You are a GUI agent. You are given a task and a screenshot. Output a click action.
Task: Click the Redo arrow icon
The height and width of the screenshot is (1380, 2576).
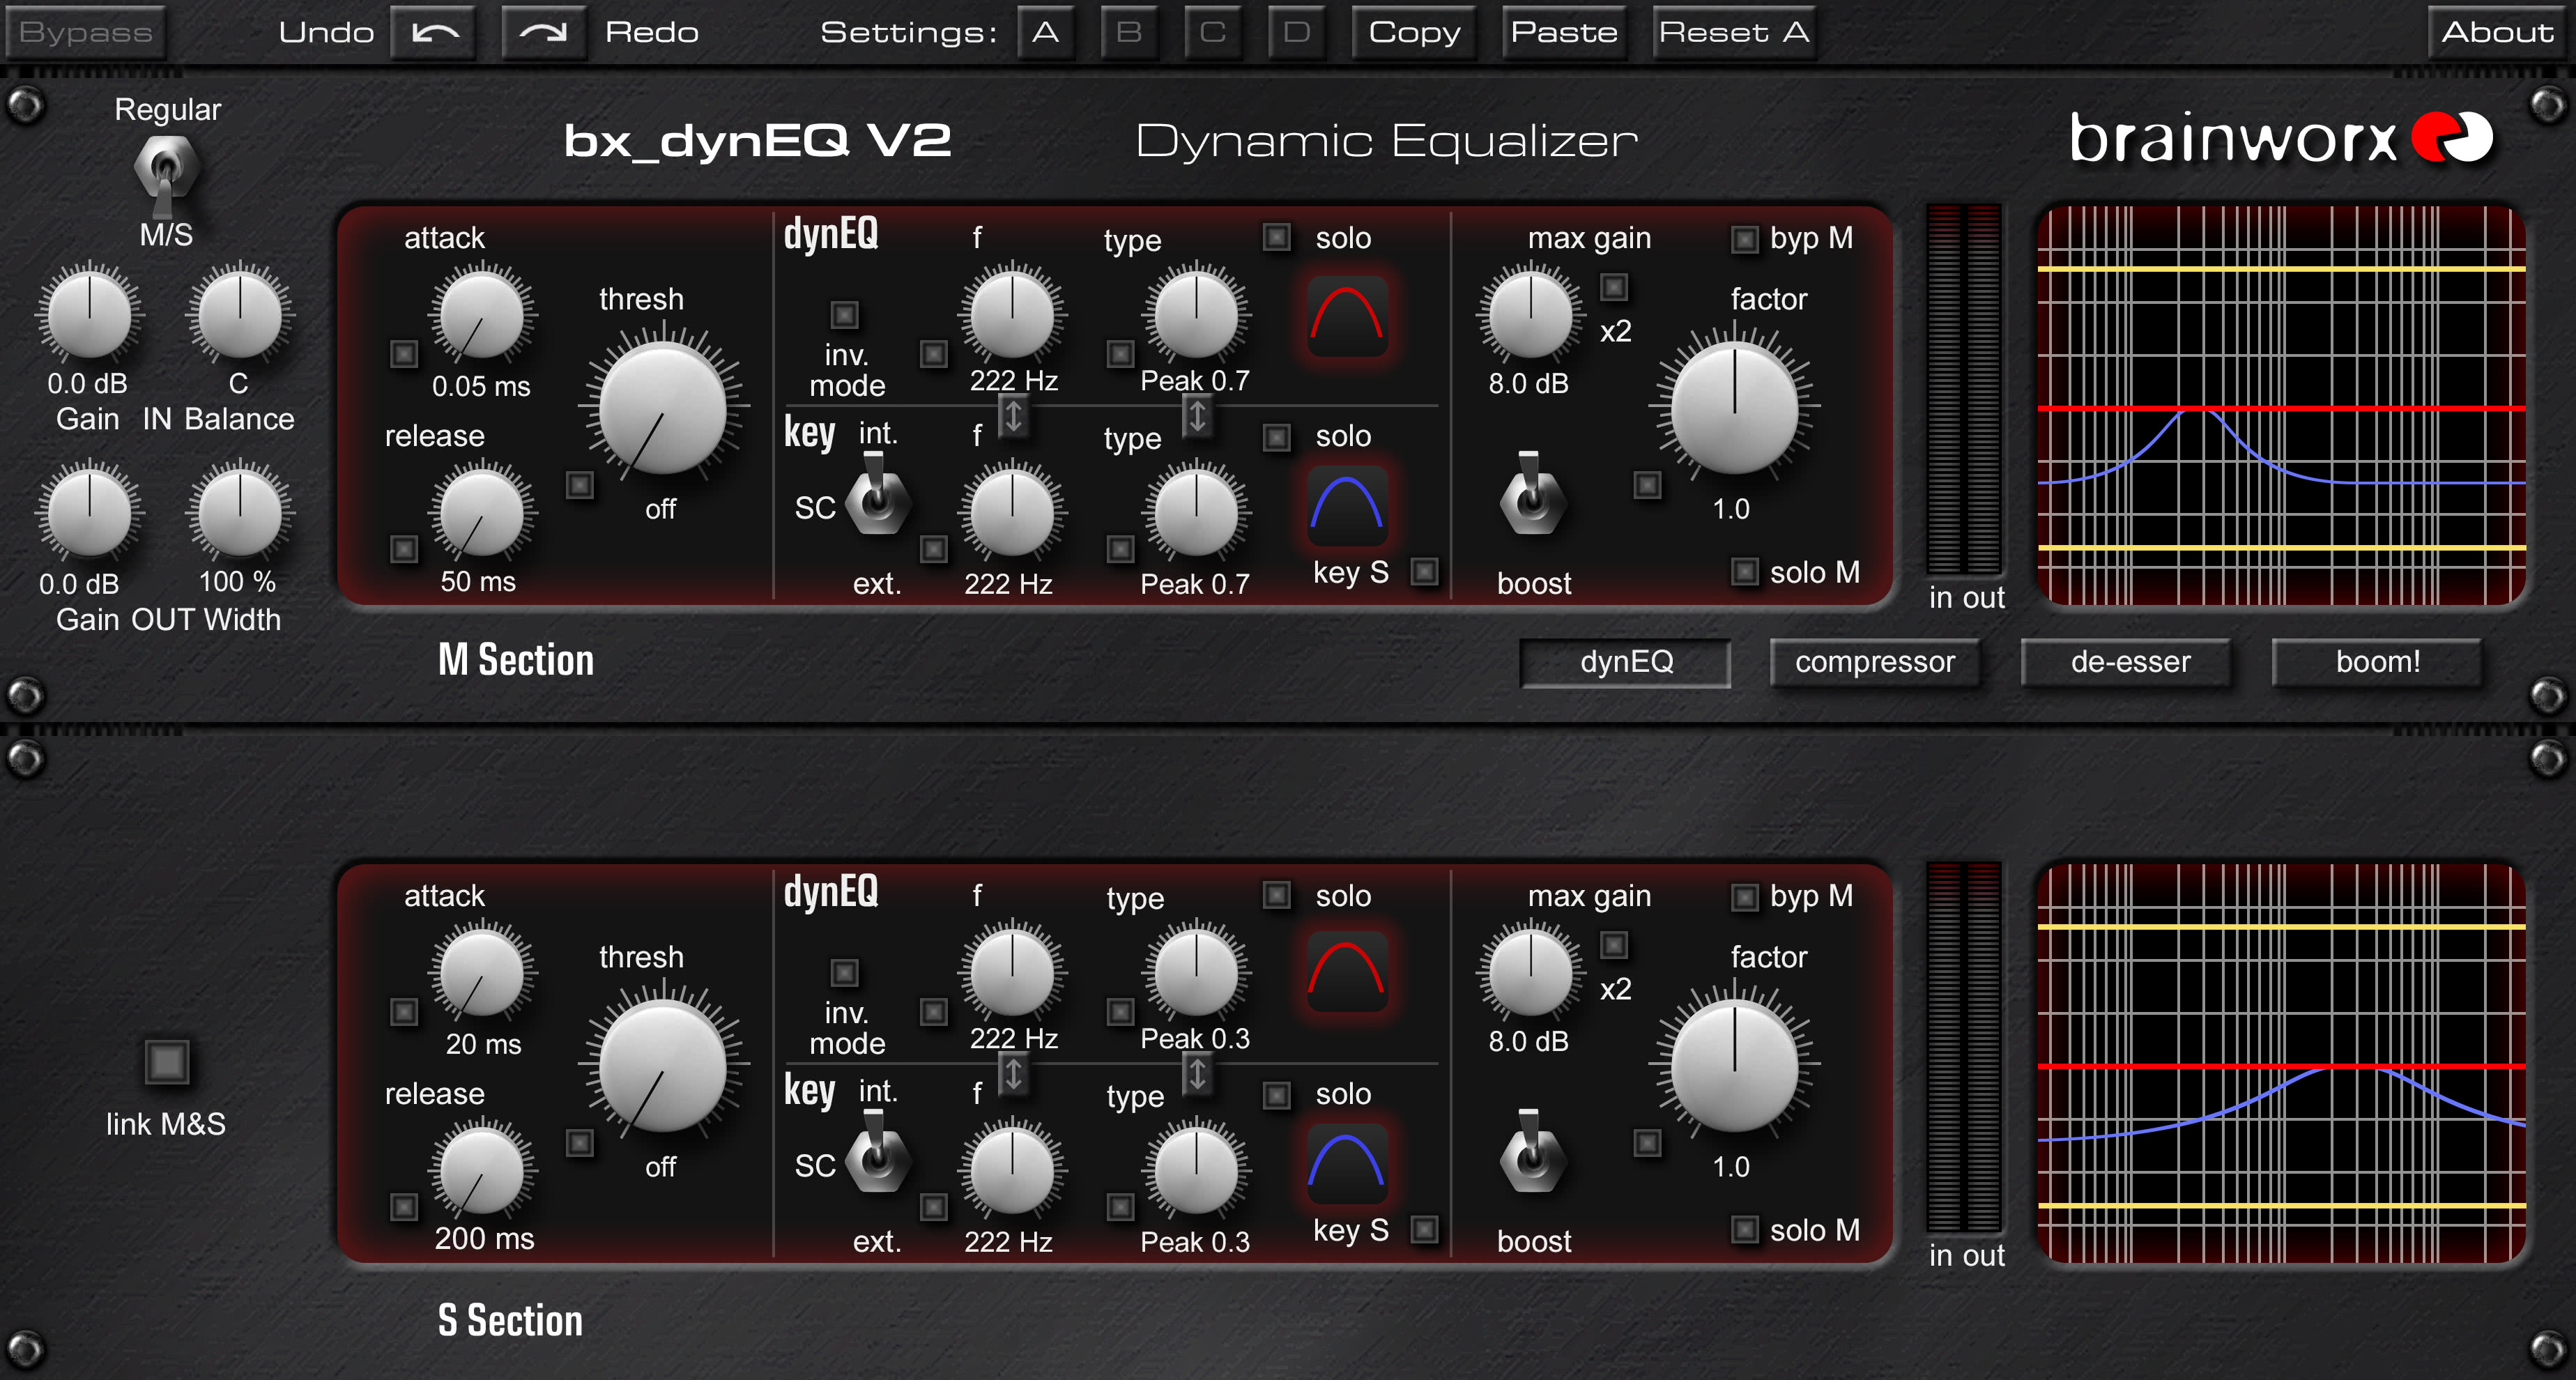pos(543,32)
